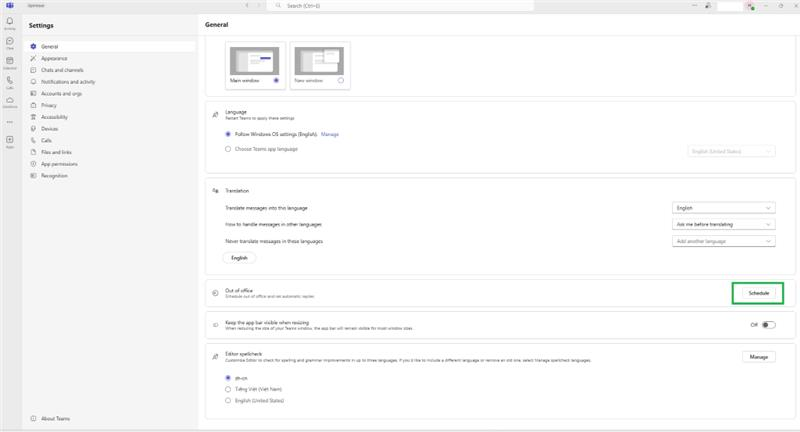The height and width of the screenshot is (432, 800).
Task: Open Accounts and orgs settings
Action: [x=111, y=93]
